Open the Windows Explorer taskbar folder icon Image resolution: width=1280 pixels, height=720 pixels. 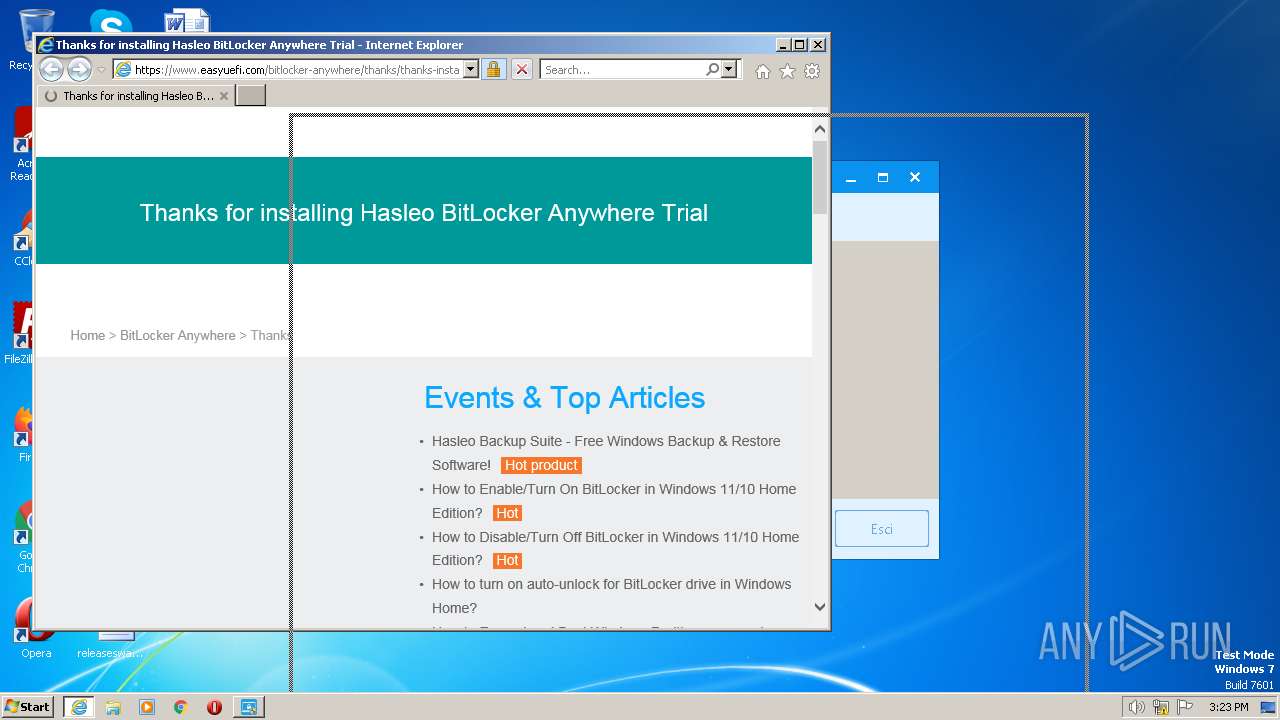pyautogui.click(x=113, y=707)
